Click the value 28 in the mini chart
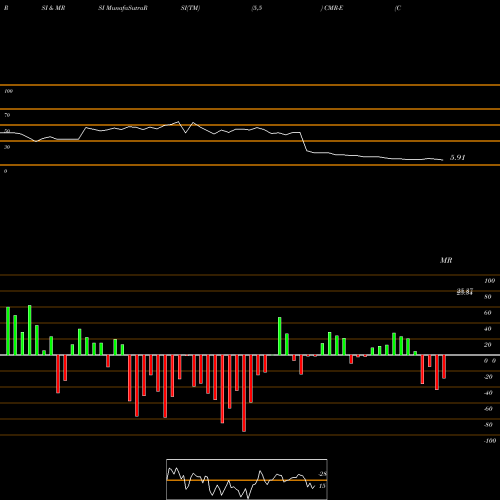 pos(322,474)
